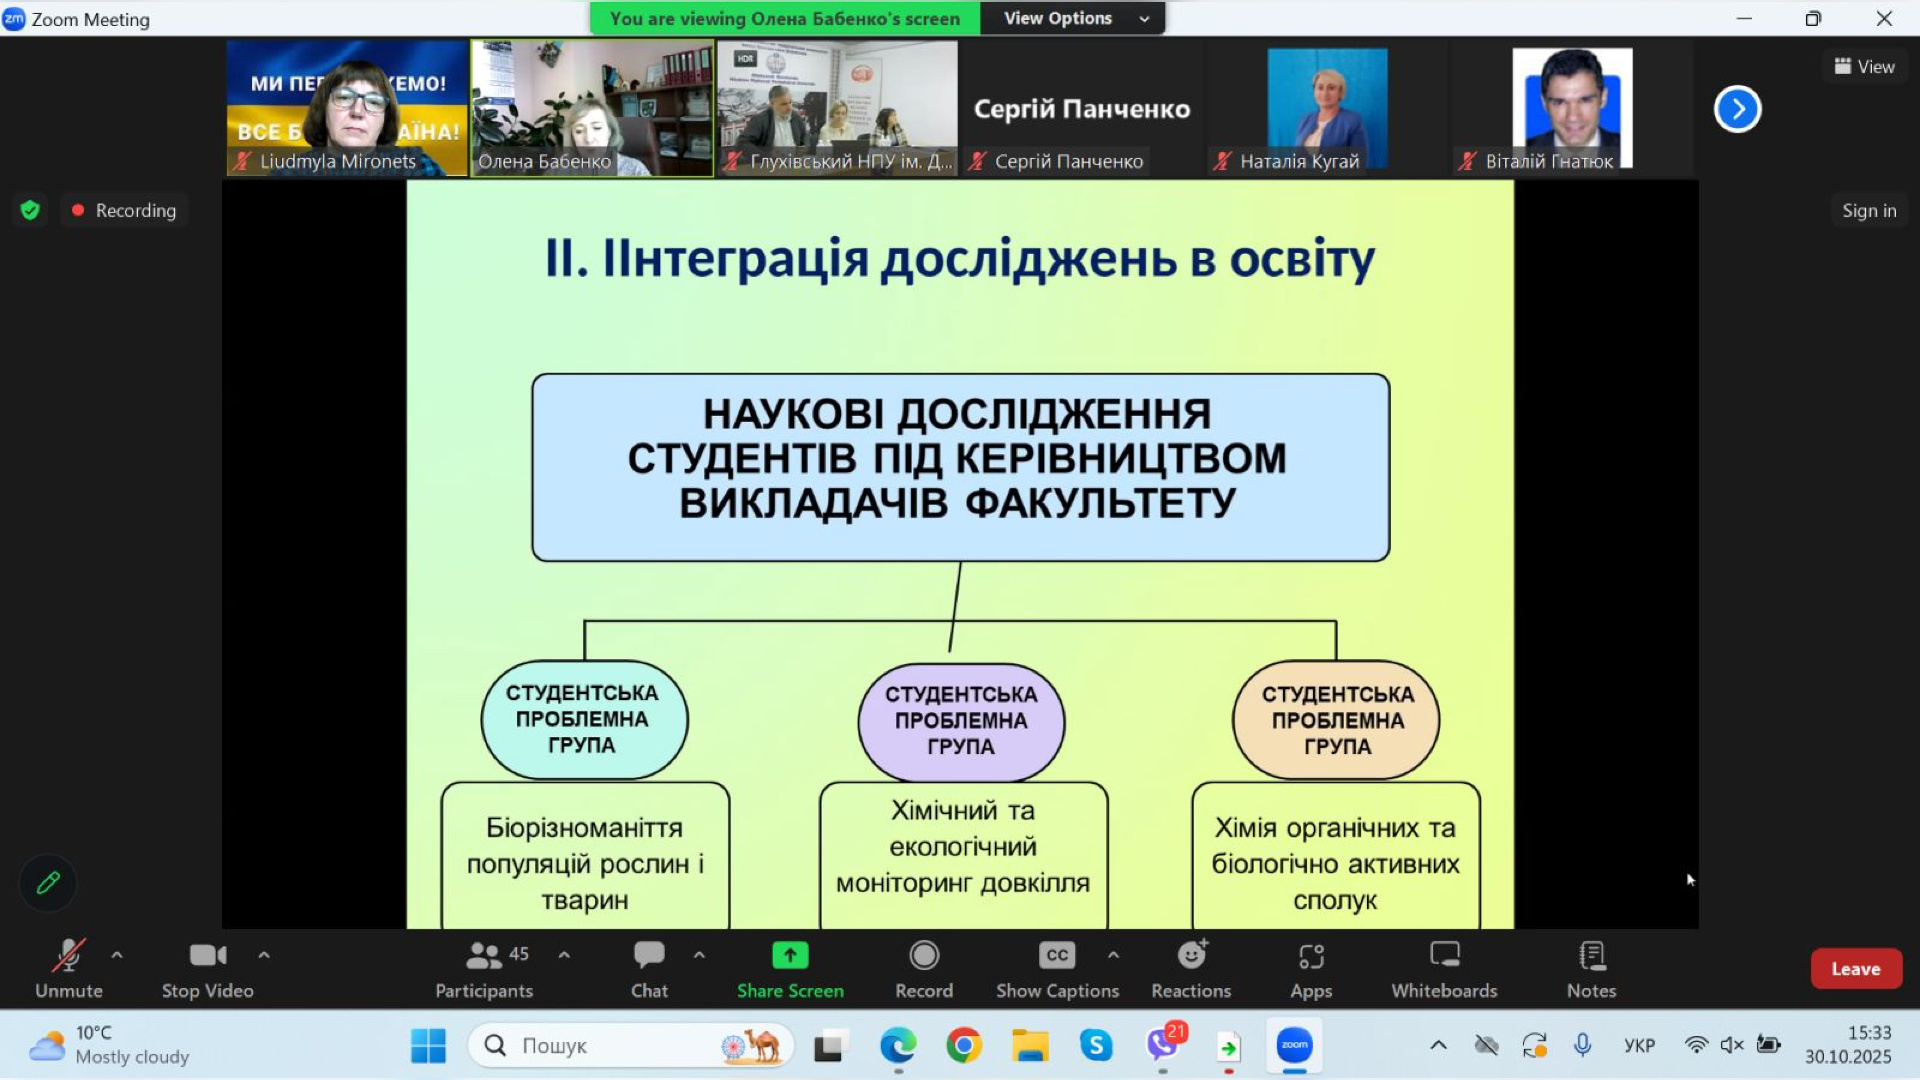This screenshot has width=1920, height=1080.
Task: Open the Apps panel
Action: coord(1310,968)
